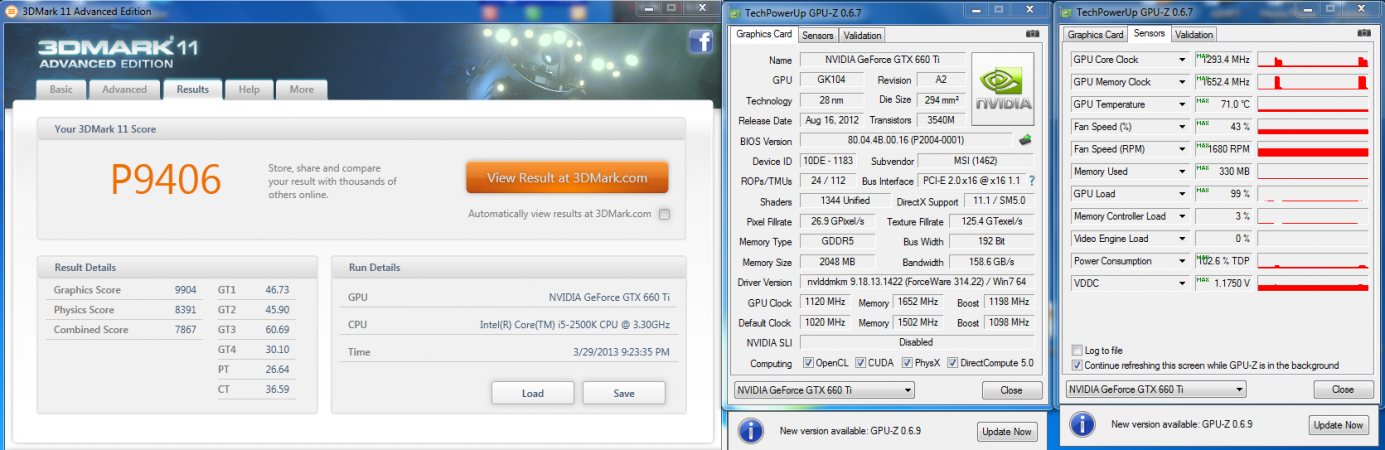This screenshot has width=1385, height=450.
Task: Click the screenshot camera icon in the Sensors GPU-Z window
Action: [x=1364, y=33]
